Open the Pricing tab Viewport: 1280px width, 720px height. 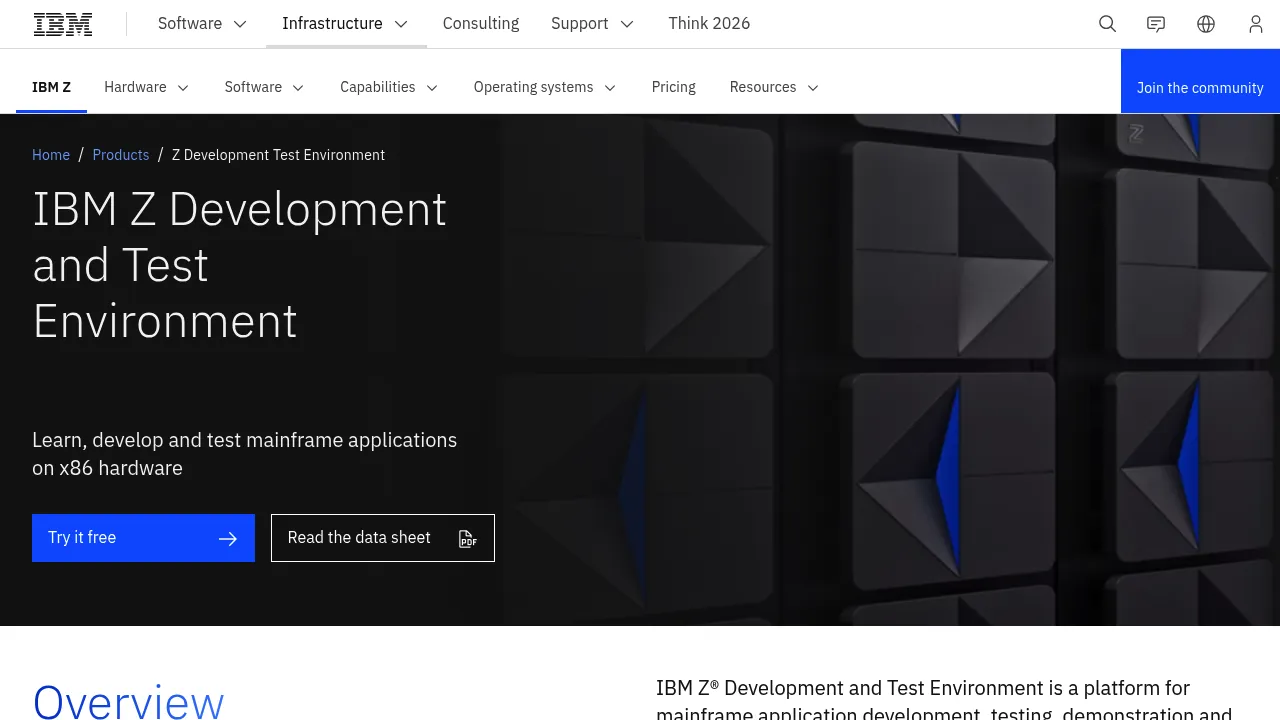coord(674,87)
